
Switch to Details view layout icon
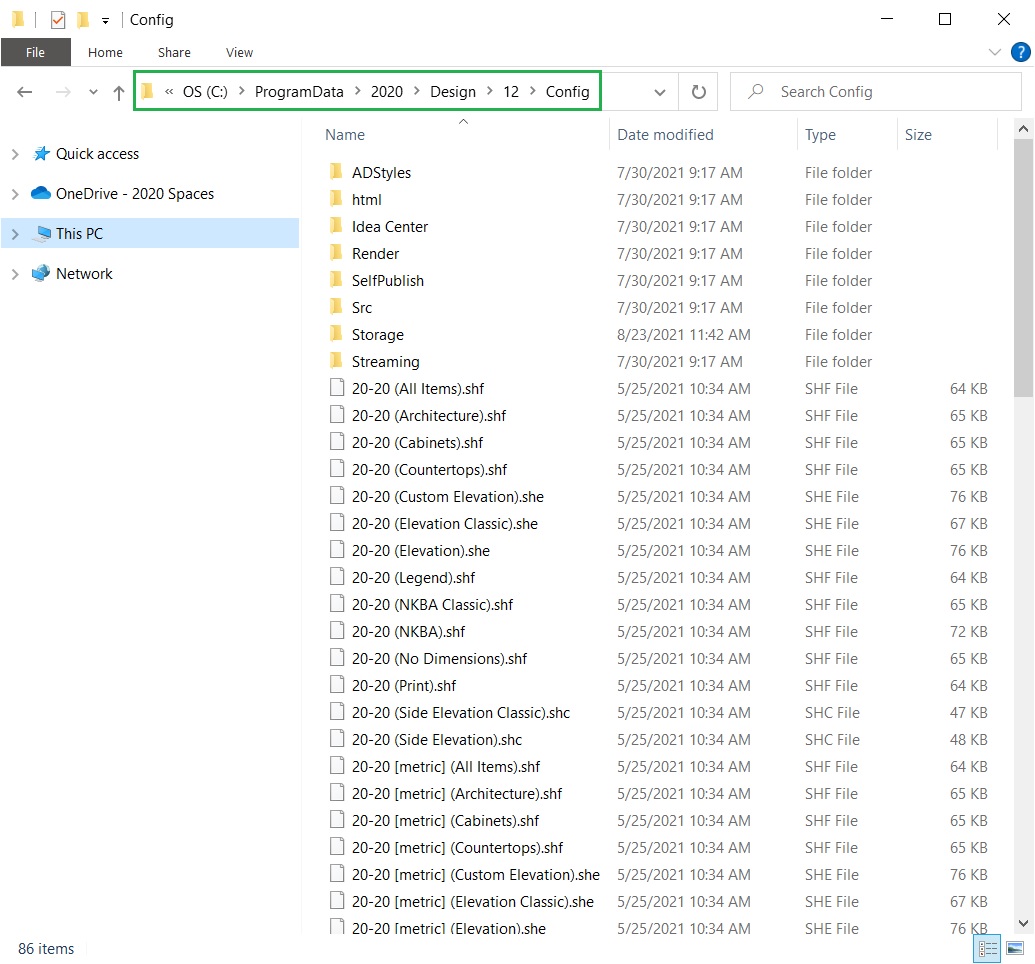click(987, 949)
